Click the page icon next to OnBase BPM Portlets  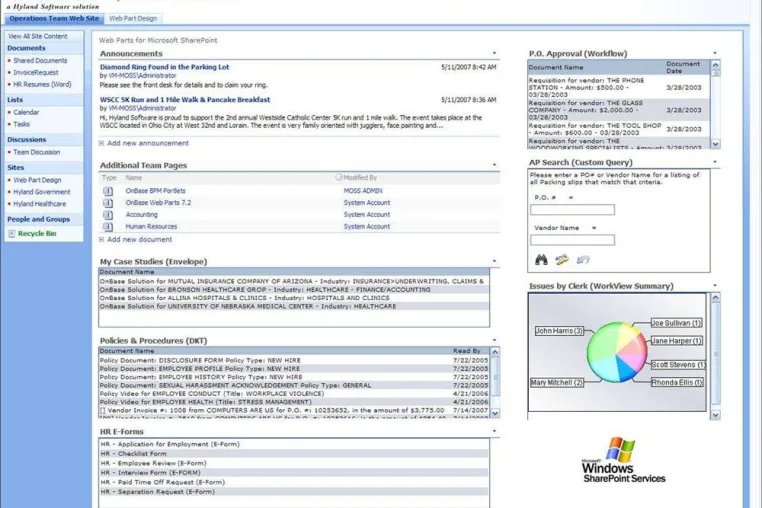pyautogui.click(x=108, y=191)
